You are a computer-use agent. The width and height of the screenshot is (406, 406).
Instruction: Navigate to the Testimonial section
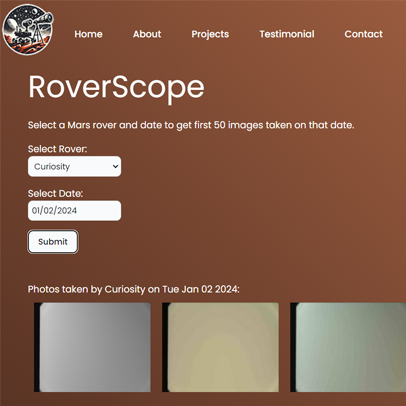(x=287, y=34)
